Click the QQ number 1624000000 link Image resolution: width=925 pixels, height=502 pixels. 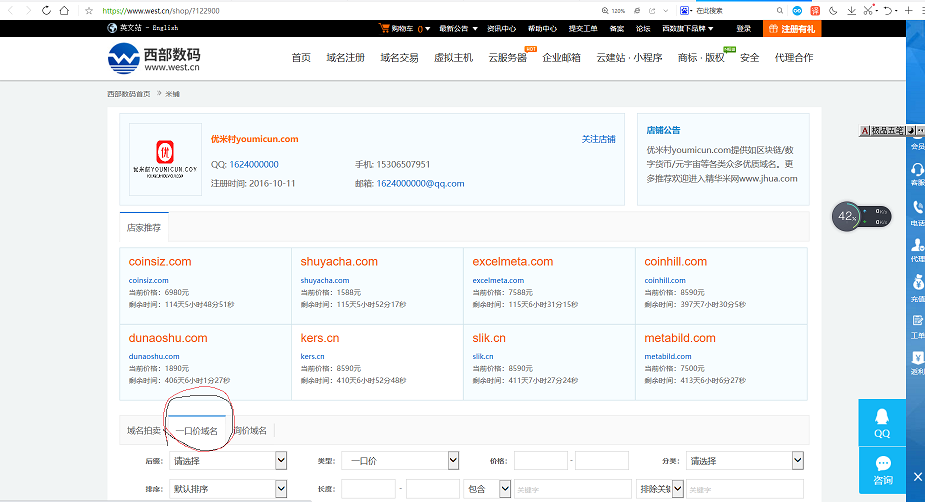[x=254, y=165]
